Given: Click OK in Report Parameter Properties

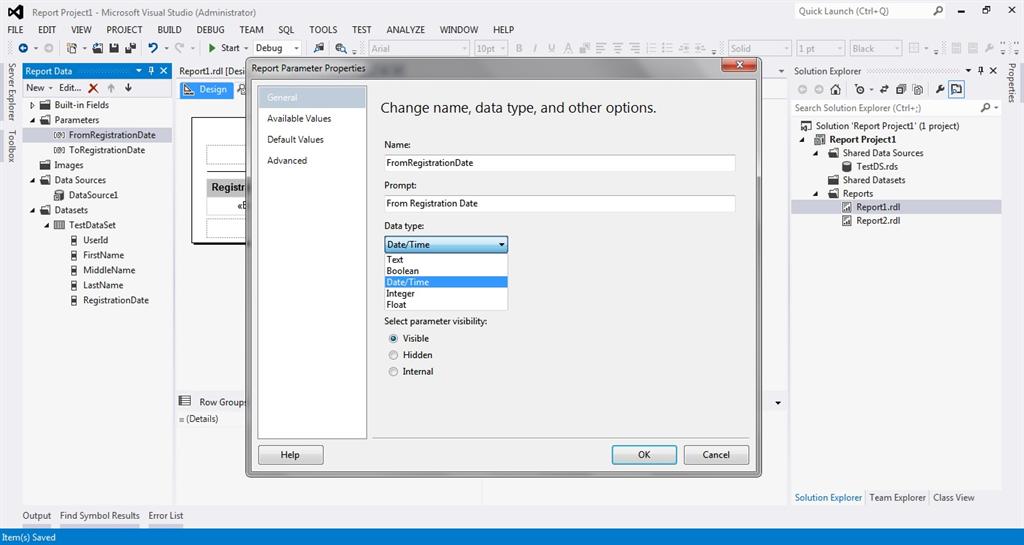Looking at the screenshot, I should (x=644, y=455).
